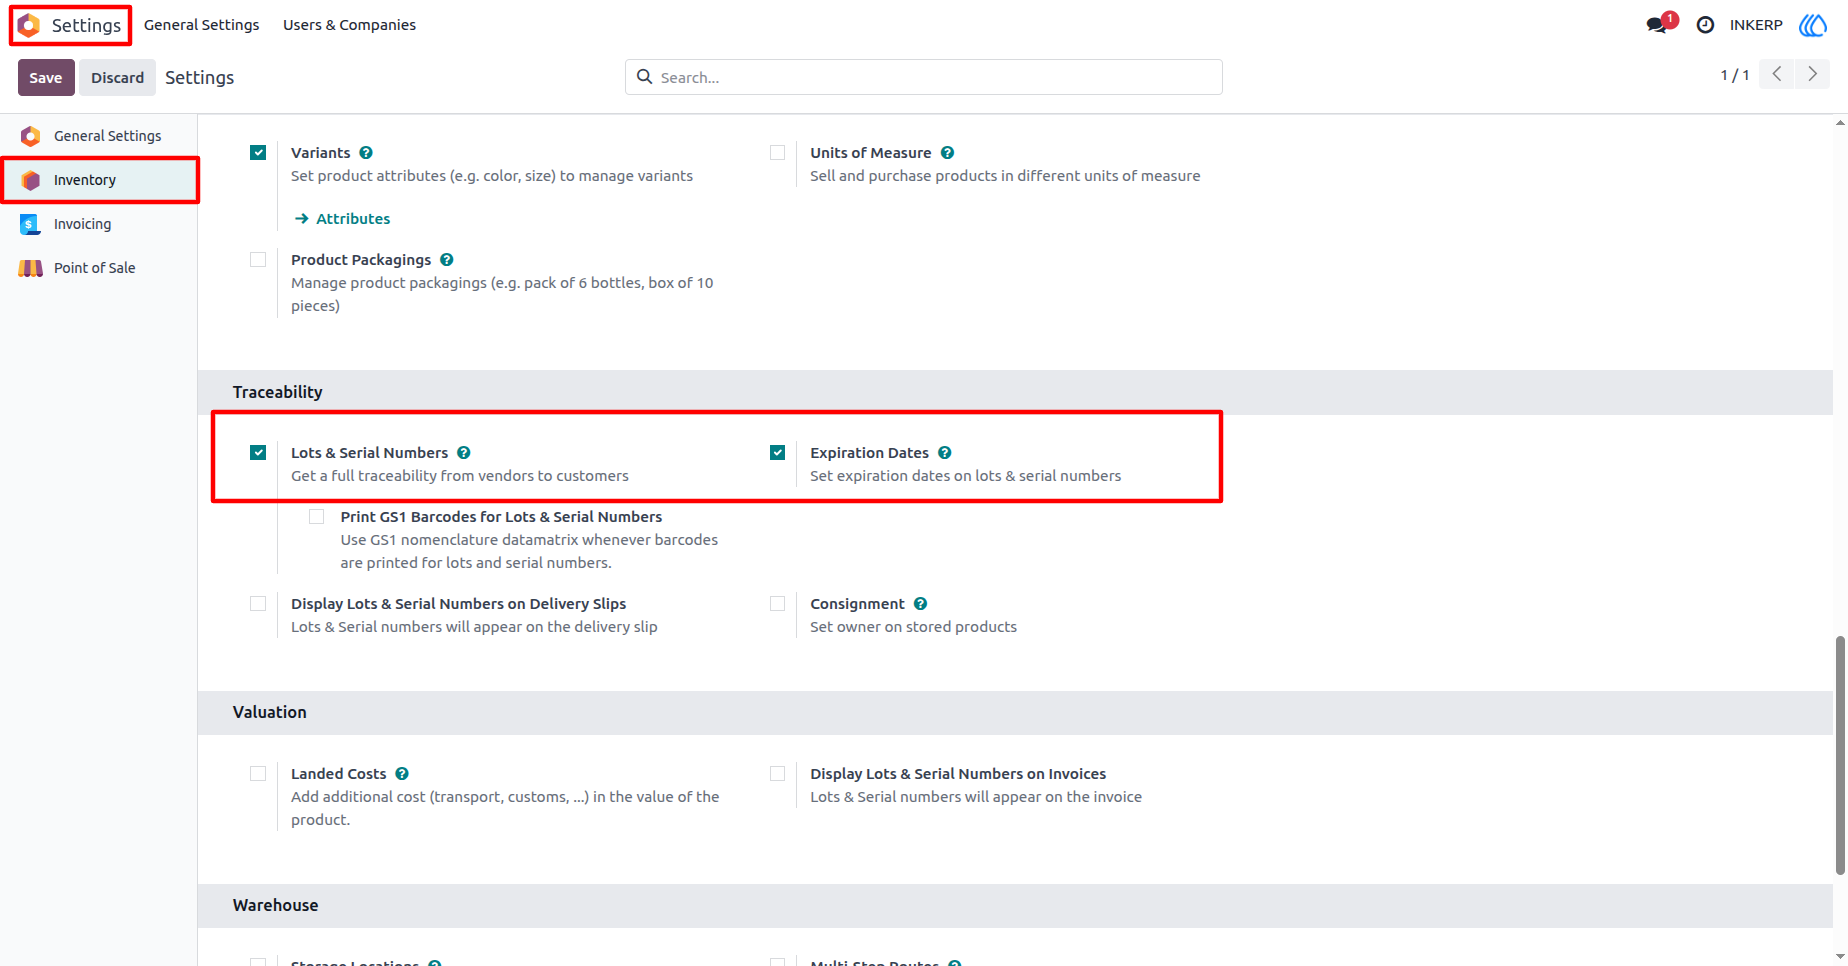Click the blue user avatar logo

(1813, 25)
